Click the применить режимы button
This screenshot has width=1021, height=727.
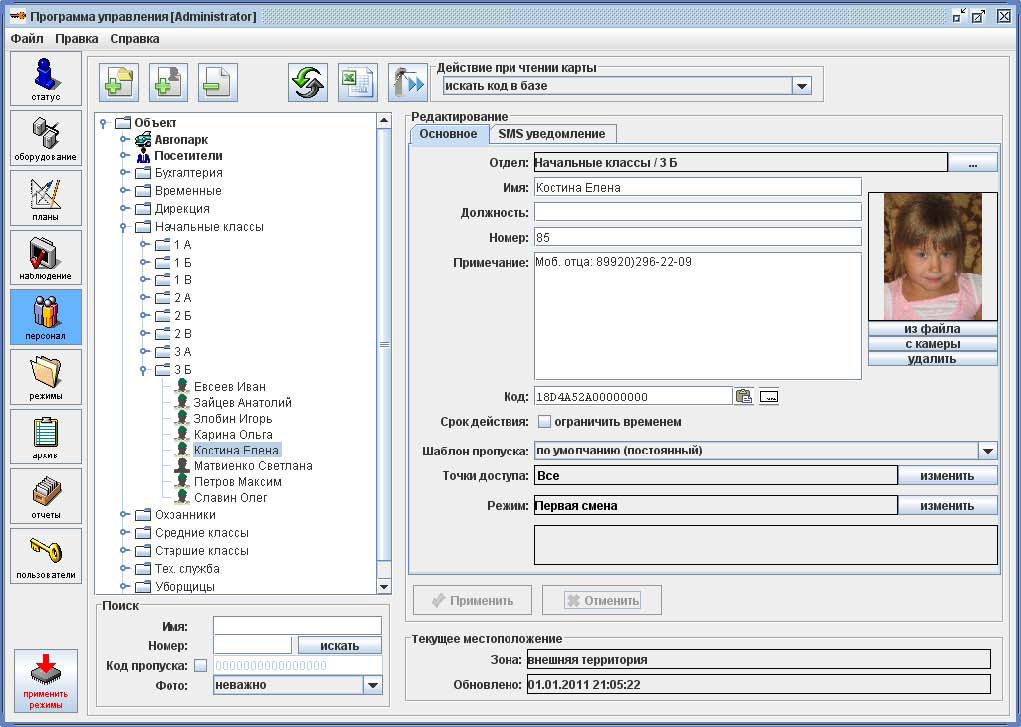[46, 680]
